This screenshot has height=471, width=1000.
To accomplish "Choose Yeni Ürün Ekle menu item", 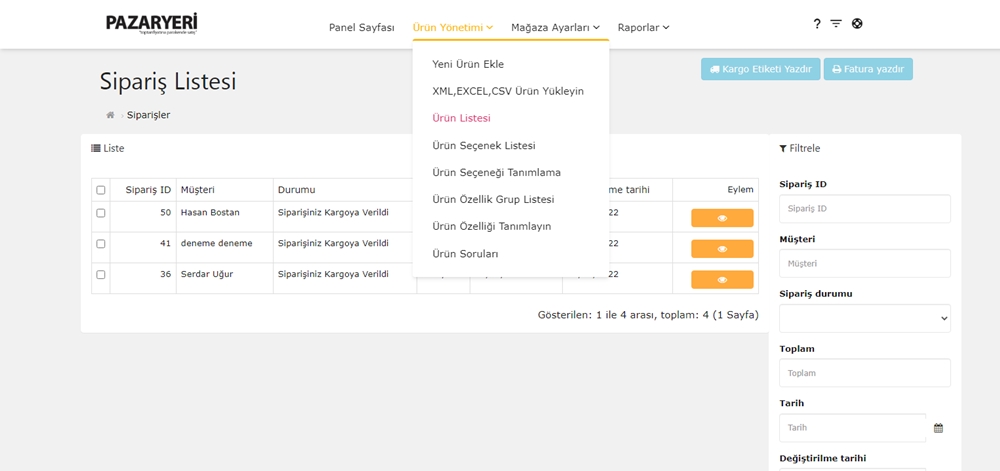I will click(x=468, y=64).
